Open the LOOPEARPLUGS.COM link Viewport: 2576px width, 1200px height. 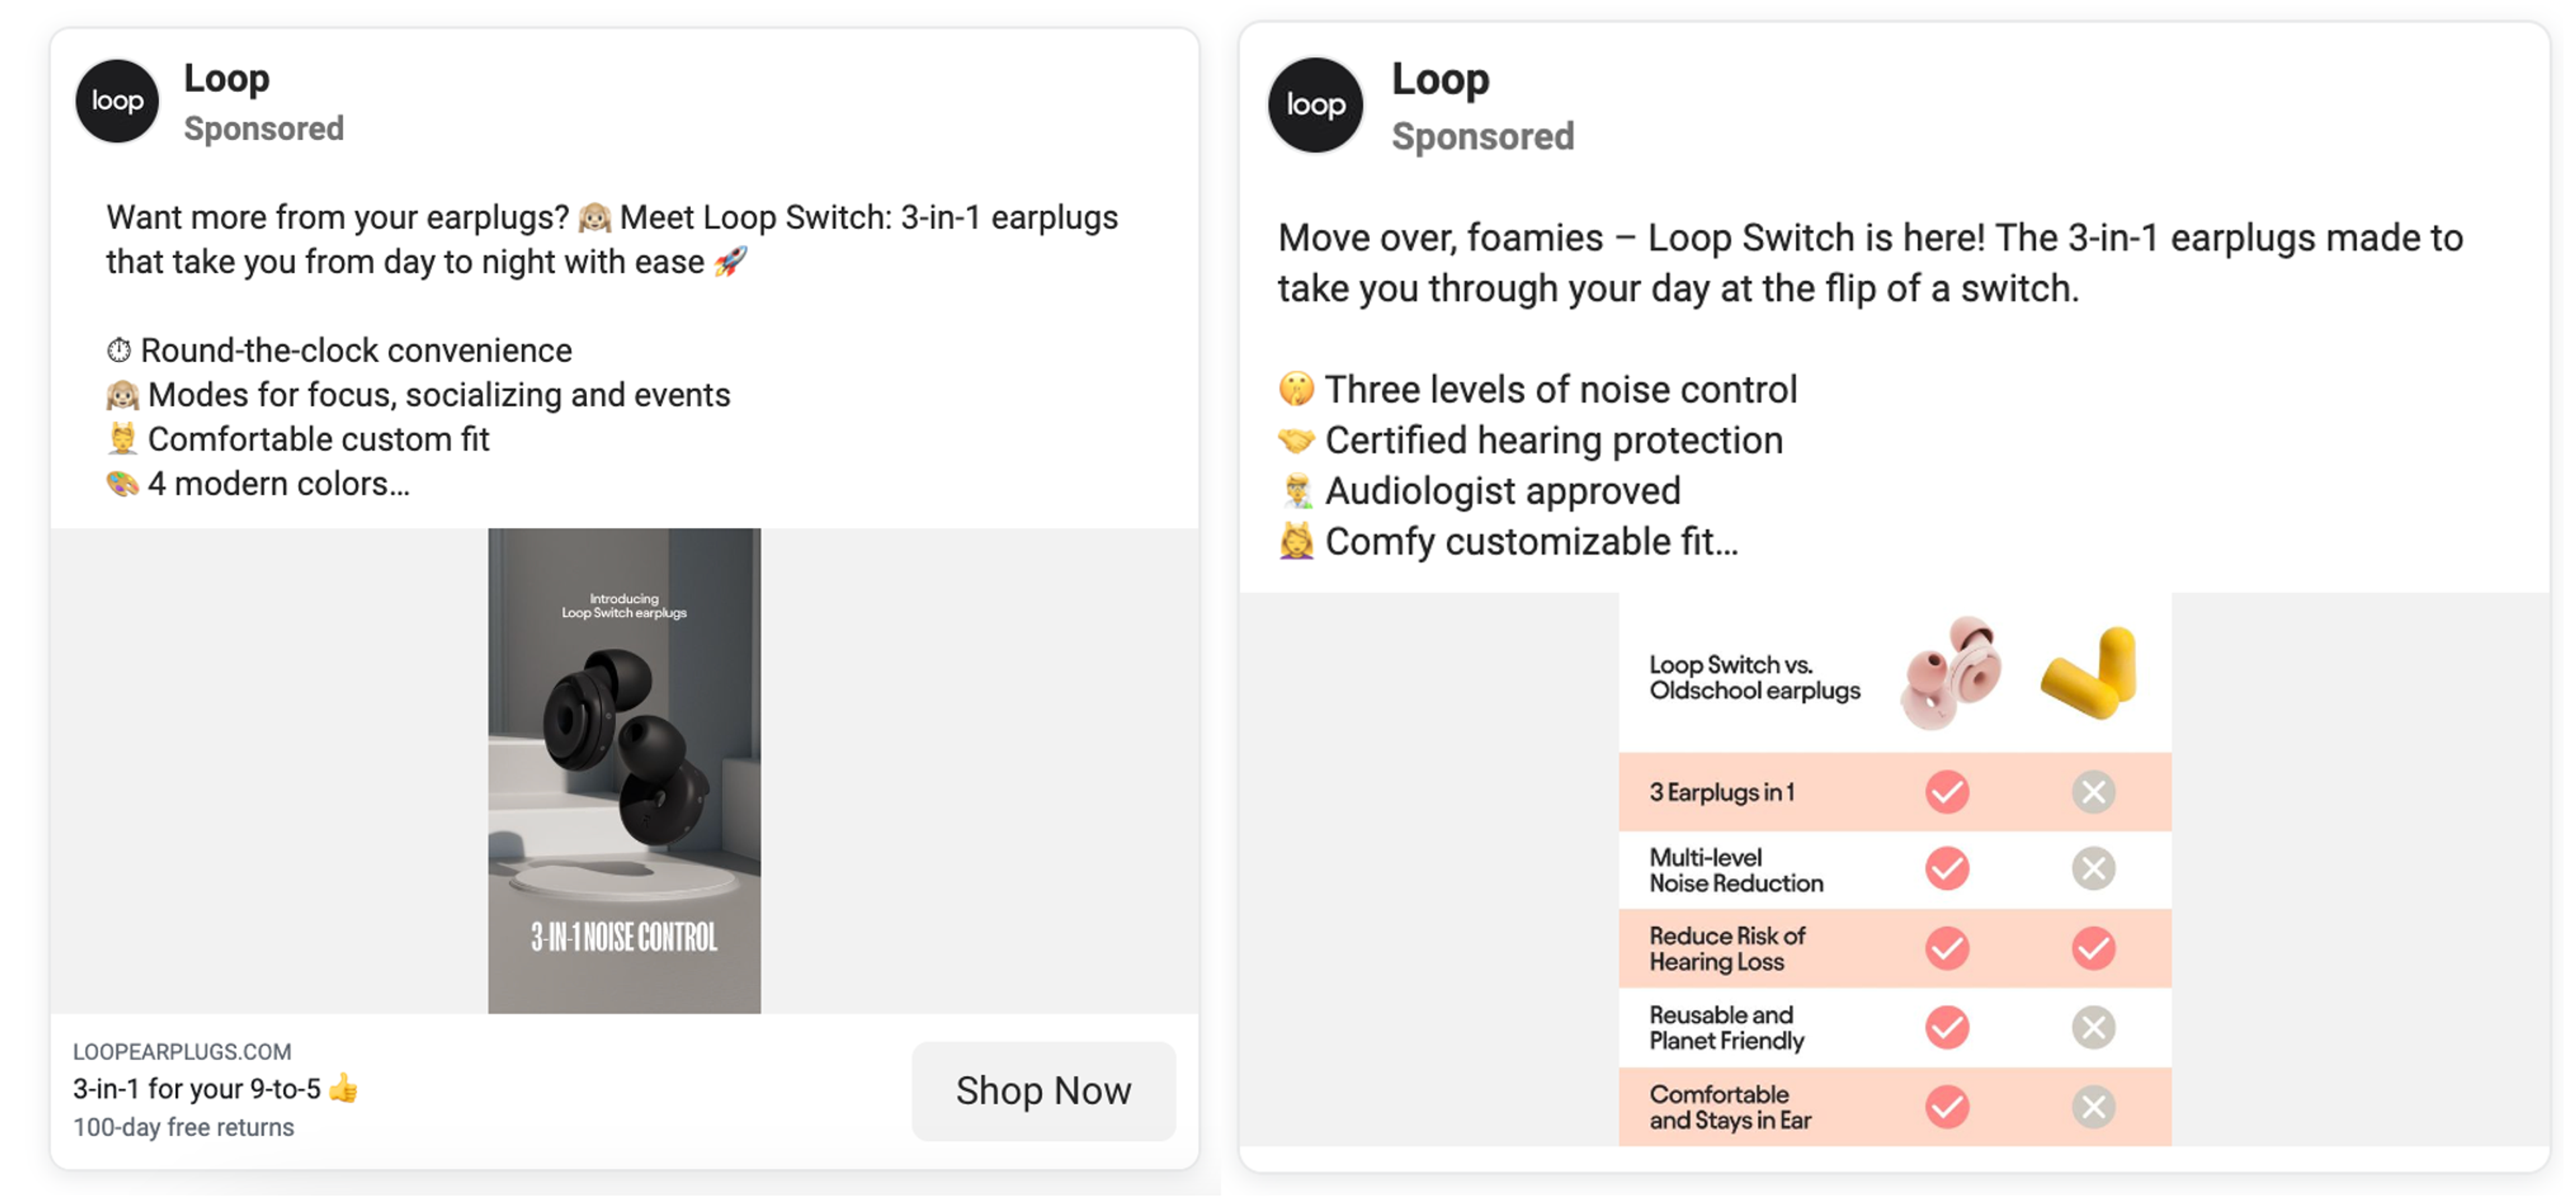(x=182, y=1051)
